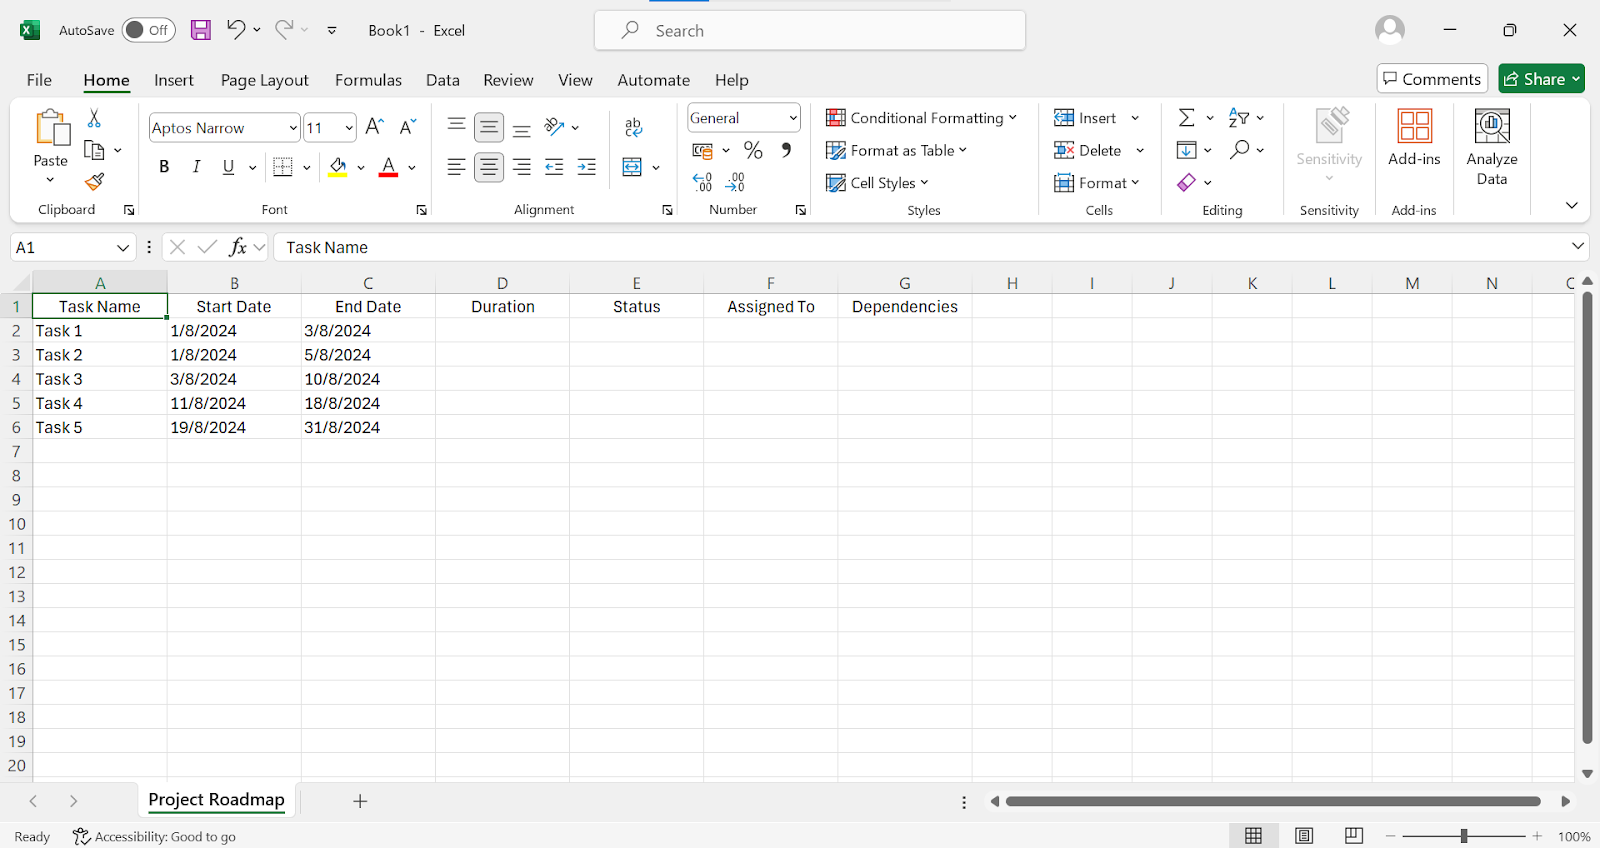This screenshot has width=1600, height=848.
Task: Open the Name Box dropdown arrow
Action: click(x=123, y=247)
